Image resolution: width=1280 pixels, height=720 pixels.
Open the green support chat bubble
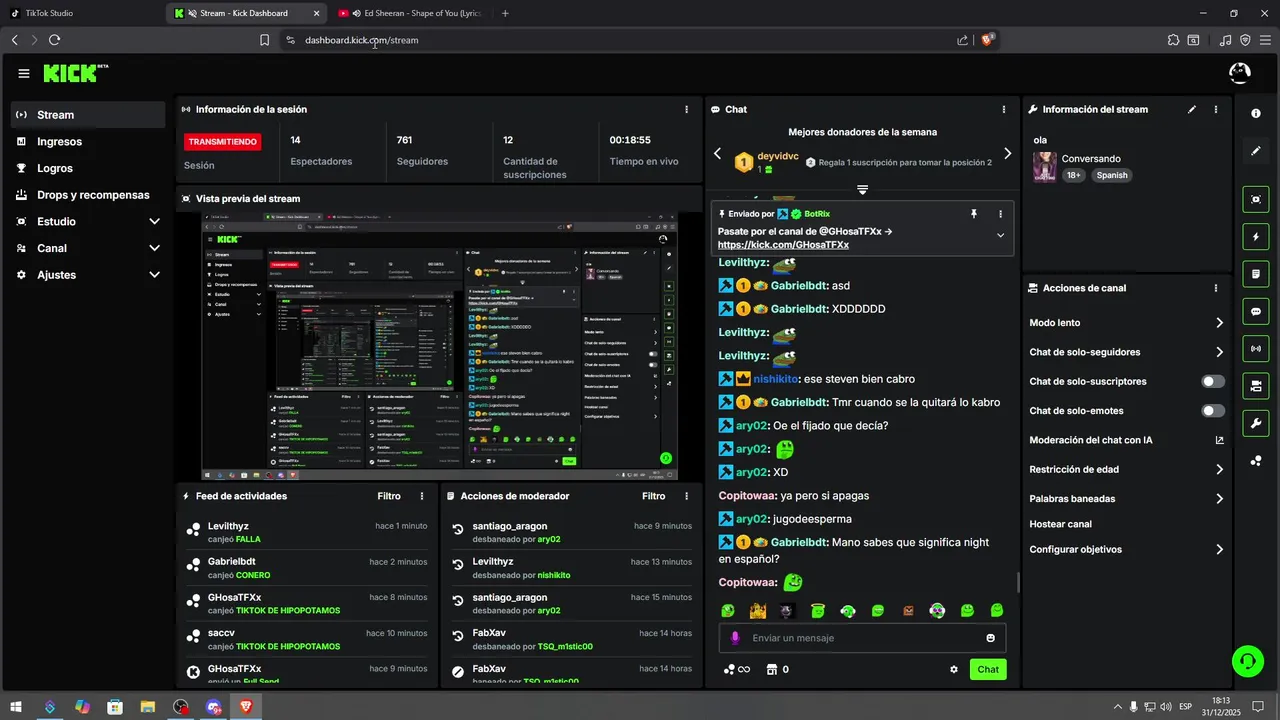[x=1247, y=660]
